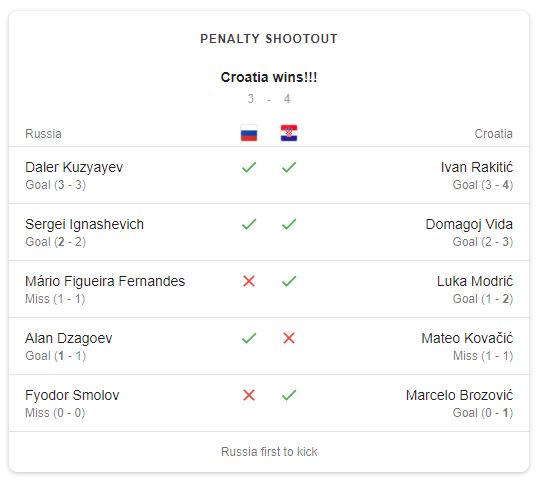Click the Russia first to kick note

point(269,451)
